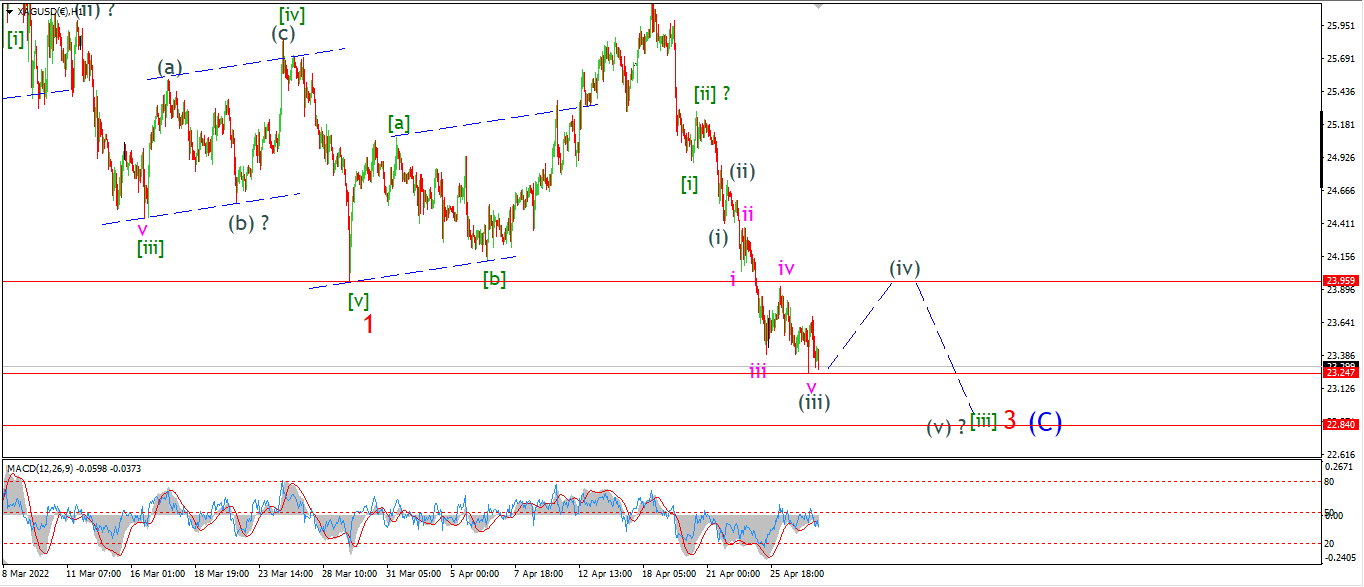The width and height of the screenshot is (1364, 587).
Task: Click the green [iii] label beside red 3
Action: click(983, 422)
